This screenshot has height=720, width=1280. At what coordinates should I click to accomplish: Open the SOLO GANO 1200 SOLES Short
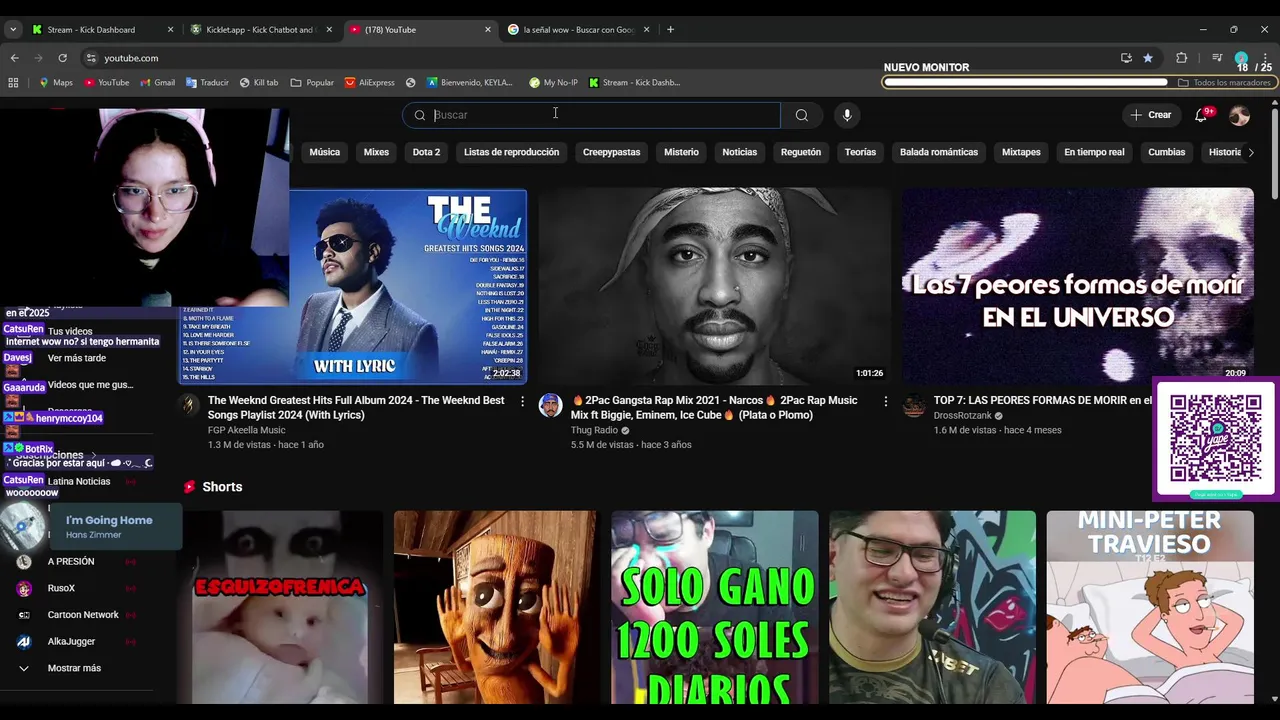714,607
